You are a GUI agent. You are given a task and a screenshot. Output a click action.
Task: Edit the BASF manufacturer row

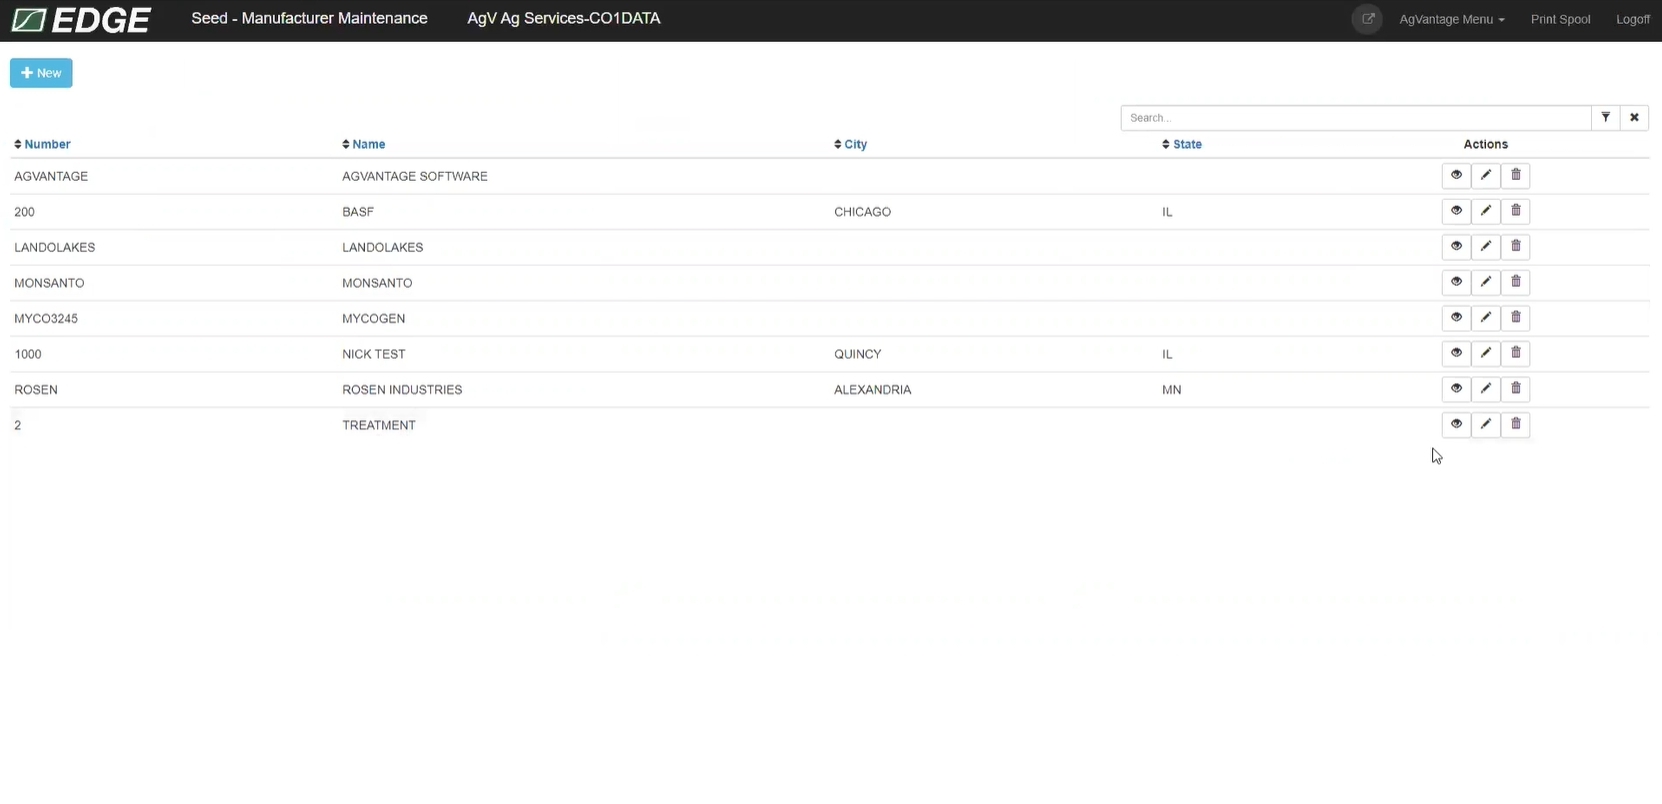(1486, 211)
